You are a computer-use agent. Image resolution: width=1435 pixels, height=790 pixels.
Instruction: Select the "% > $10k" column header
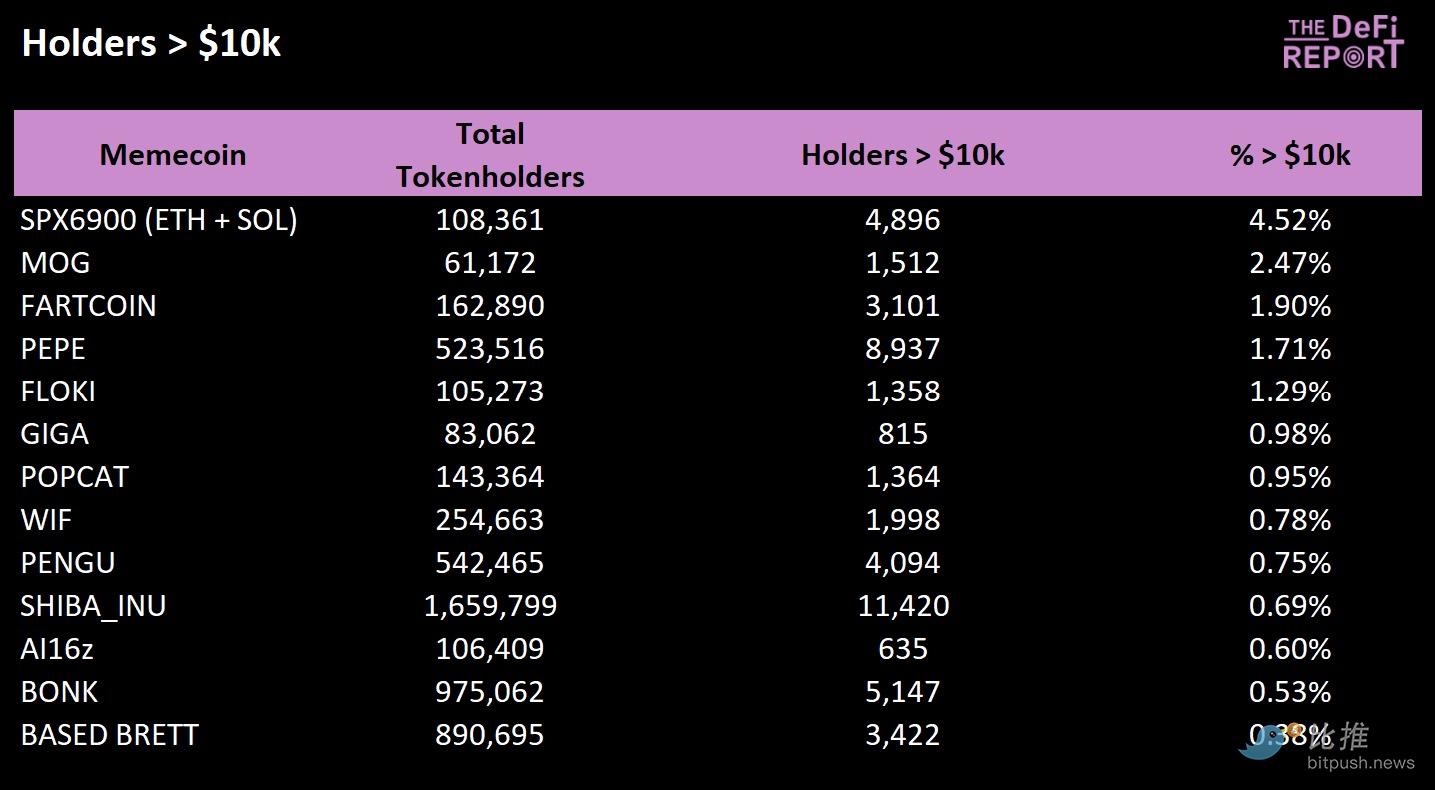pyautogui.click(x=1290, y=154)
